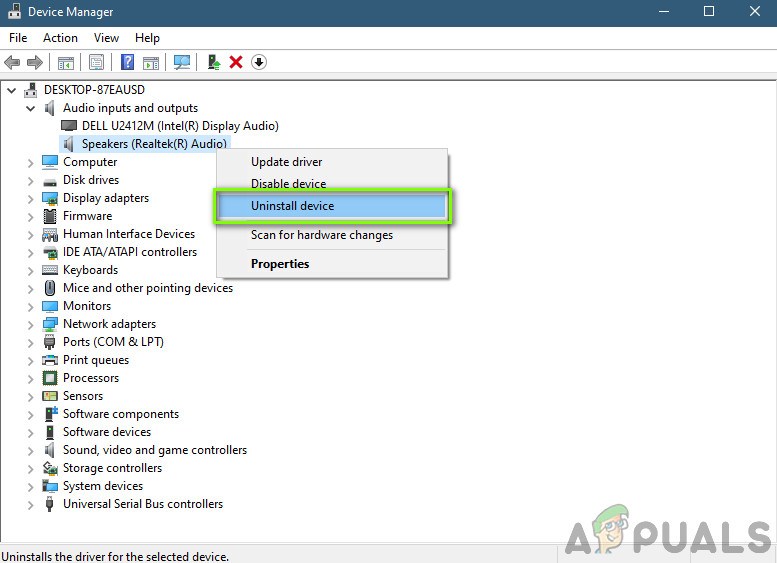Image resolution: width=777 pixels, height=563 pixels.
Task: Choose Update driver from context menu
Action: 333,162
